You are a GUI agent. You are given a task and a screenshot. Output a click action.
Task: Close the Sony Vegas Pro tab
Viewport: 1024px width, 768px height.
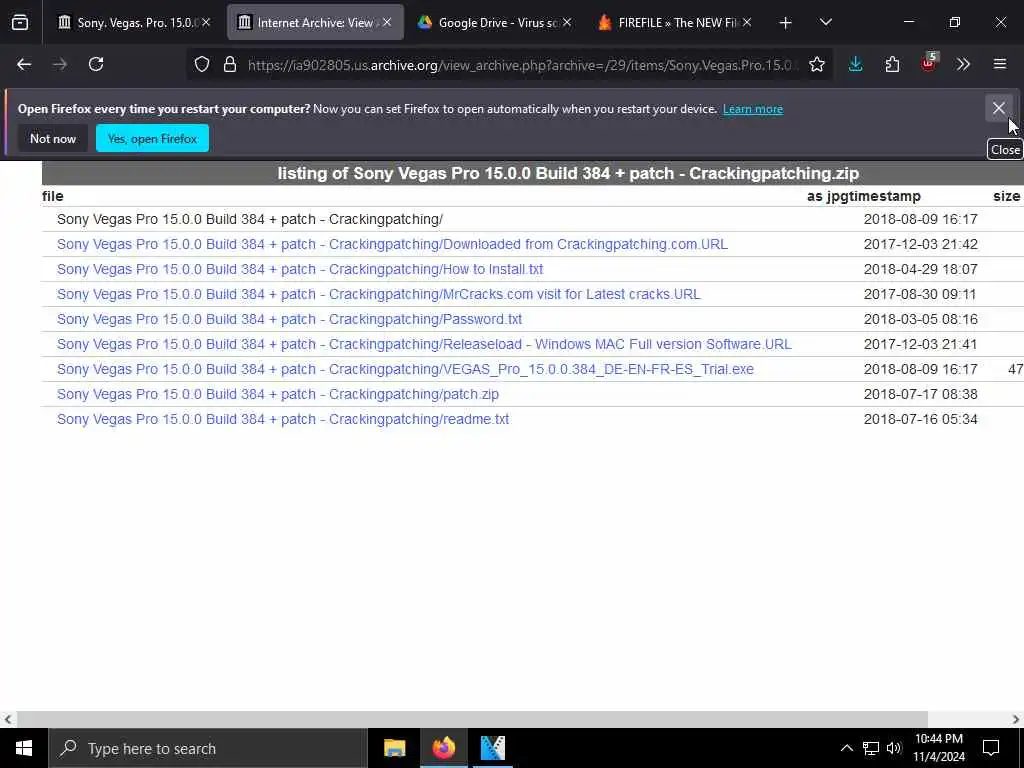(x=206, y=22)
